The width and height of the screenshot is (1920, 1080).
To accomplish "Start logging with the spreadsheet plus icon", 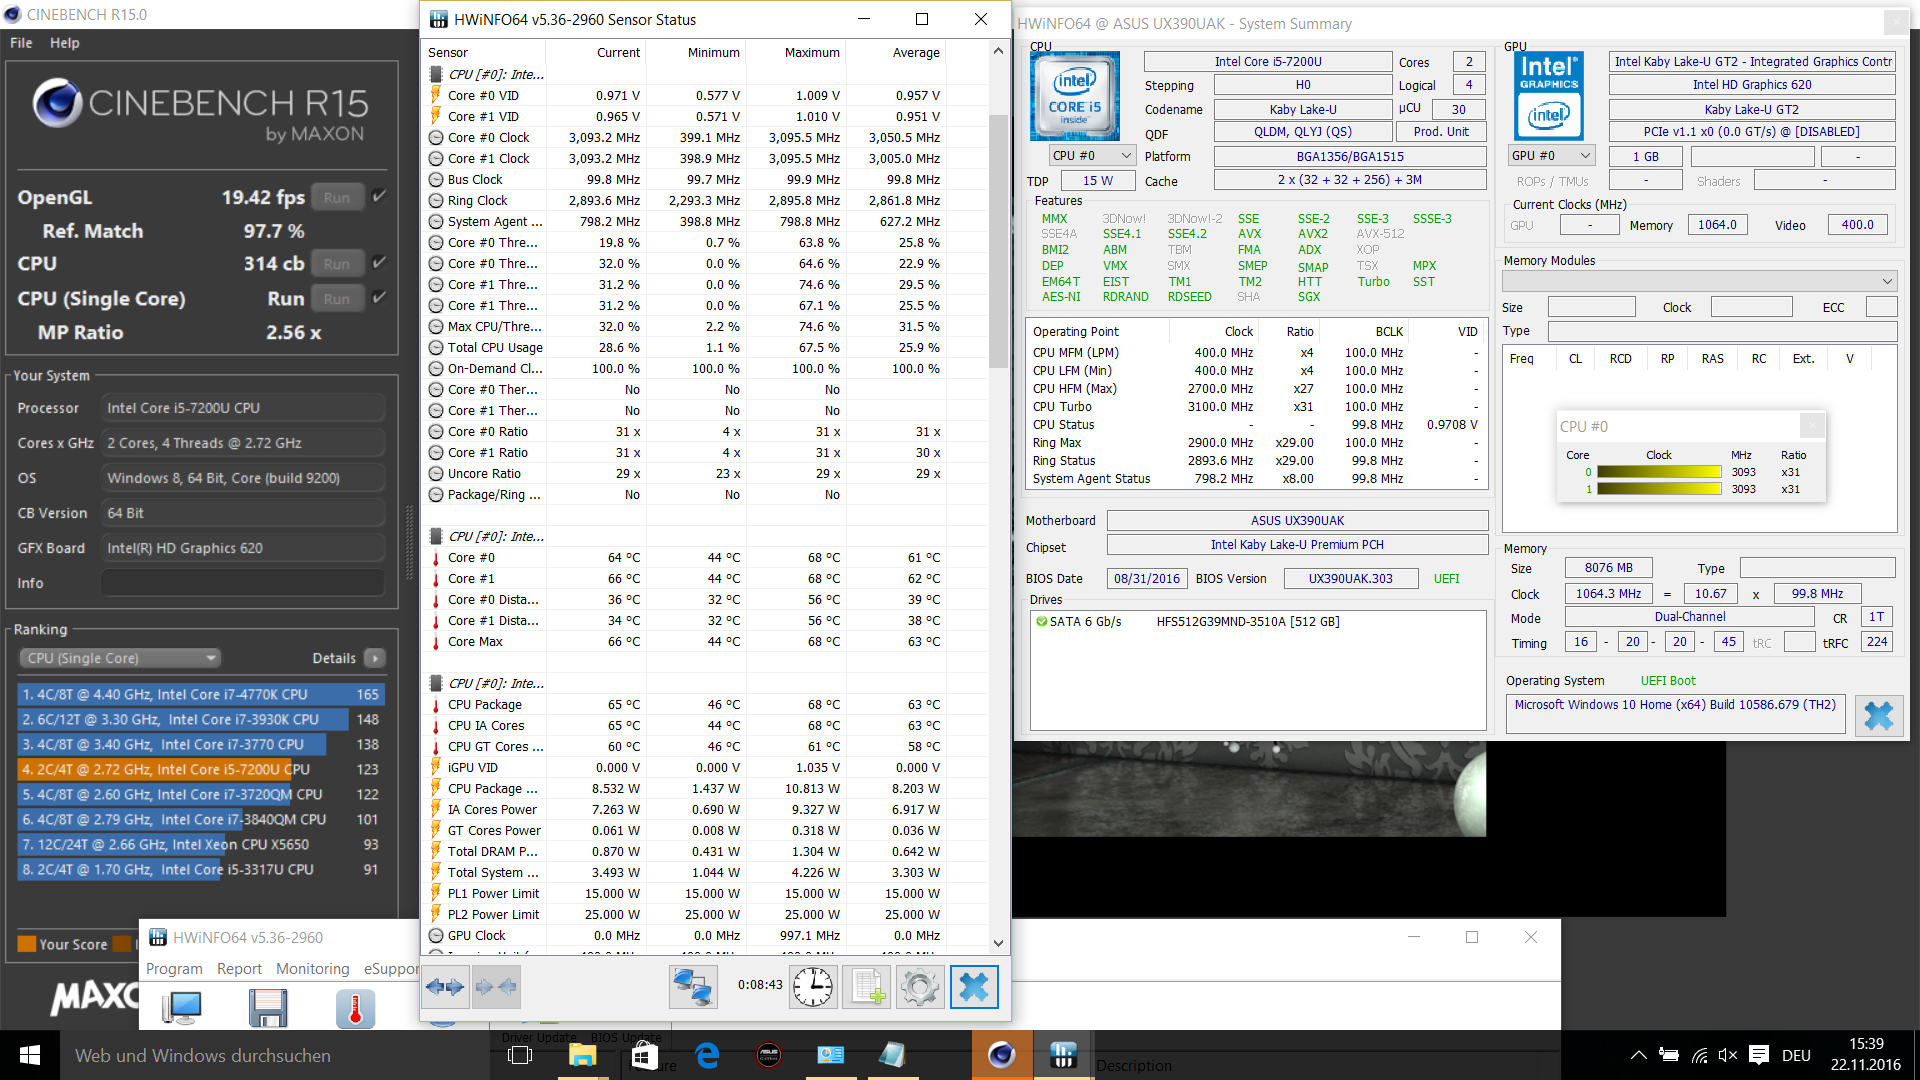I will 866,987.
